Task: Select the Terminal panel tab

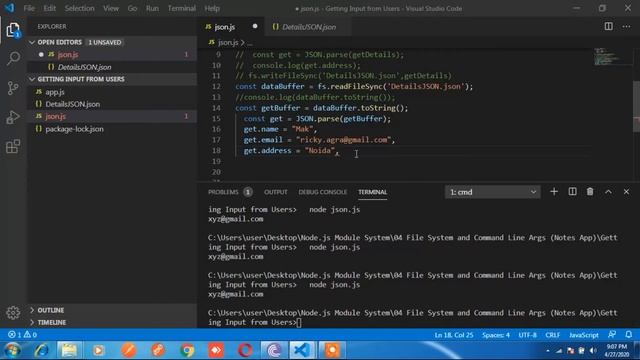Action: 372,192
